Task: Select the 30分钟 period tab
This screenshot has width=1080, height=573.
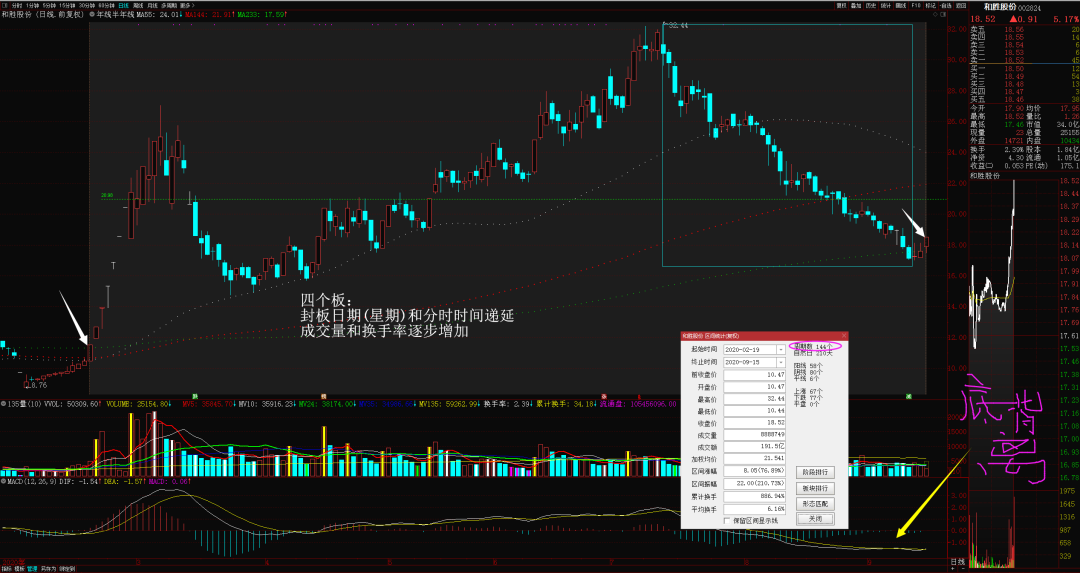Action: pyautogui.click(x=87, y=6)
